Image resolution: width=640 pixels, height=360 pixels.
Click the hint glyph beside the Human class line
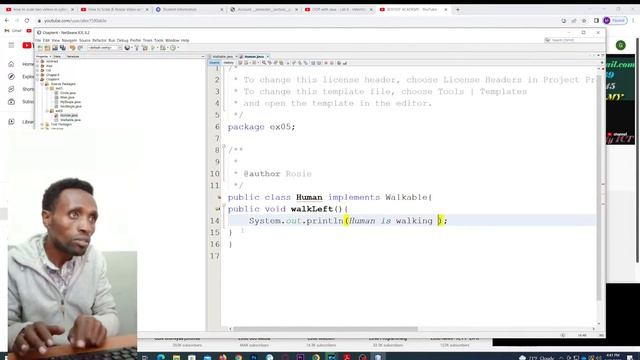click(219, 198)
